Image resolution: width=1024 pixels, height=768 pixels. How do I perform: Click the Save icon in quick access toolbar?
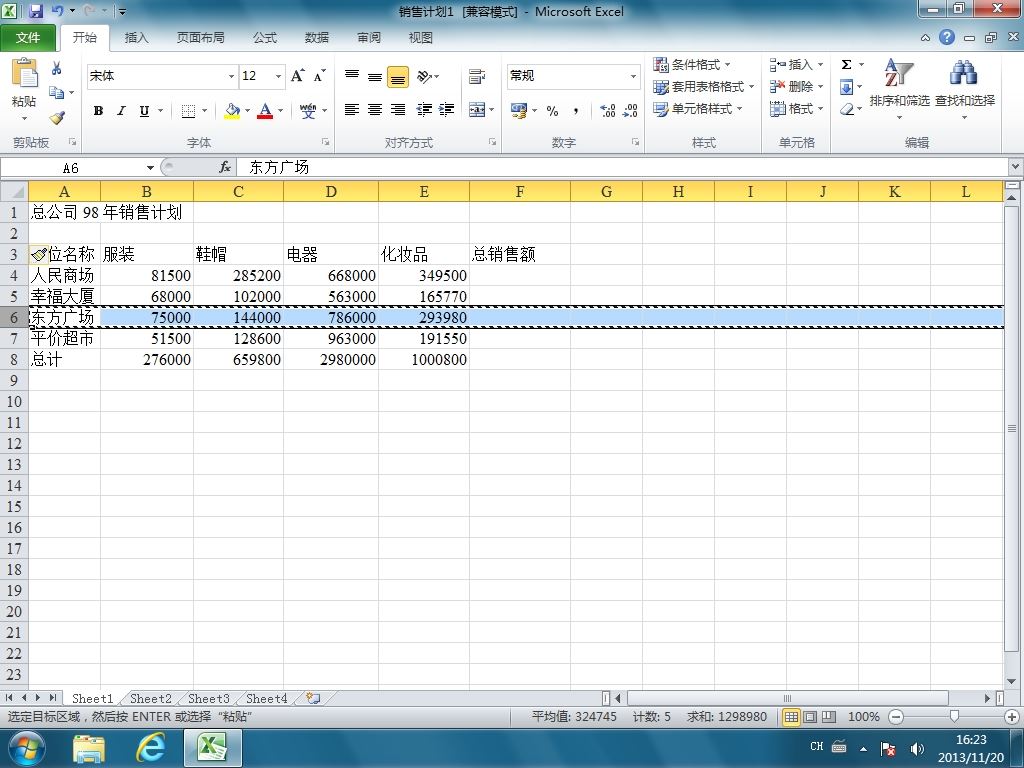coord(35,11)
